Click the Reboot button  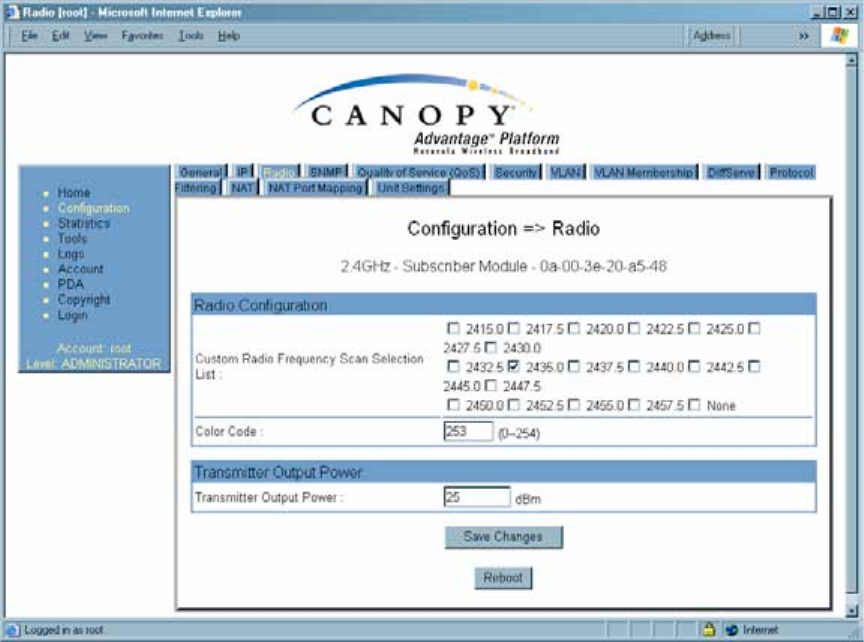[503, 578]
